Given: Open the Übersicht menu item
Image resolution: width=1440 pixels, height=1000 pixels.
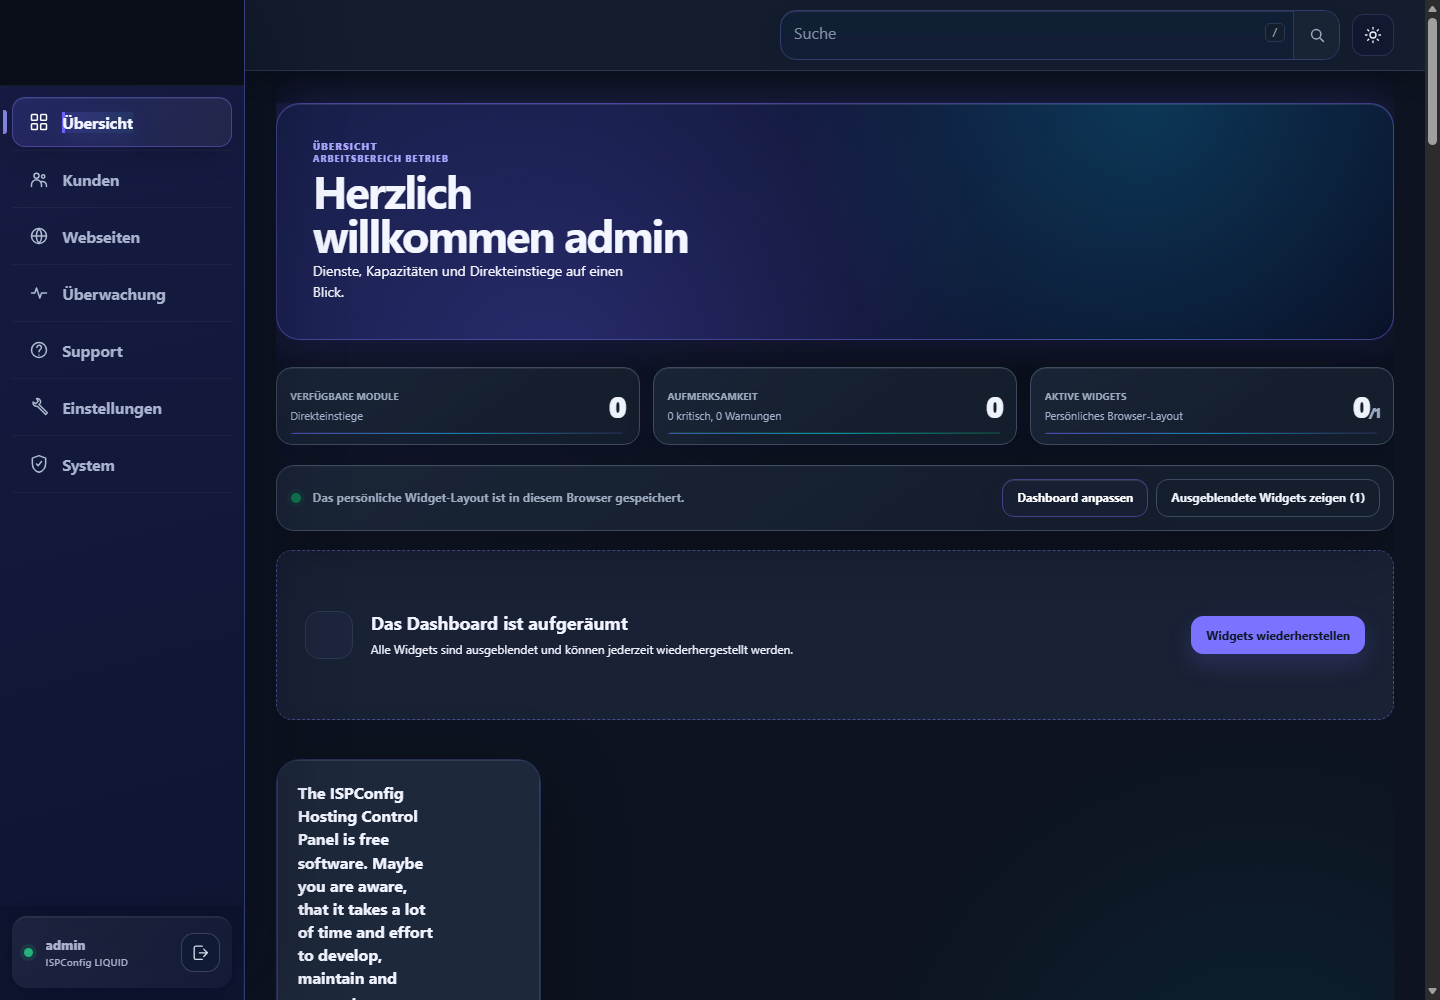Looking at the screenshot, I should coord(122,122).
